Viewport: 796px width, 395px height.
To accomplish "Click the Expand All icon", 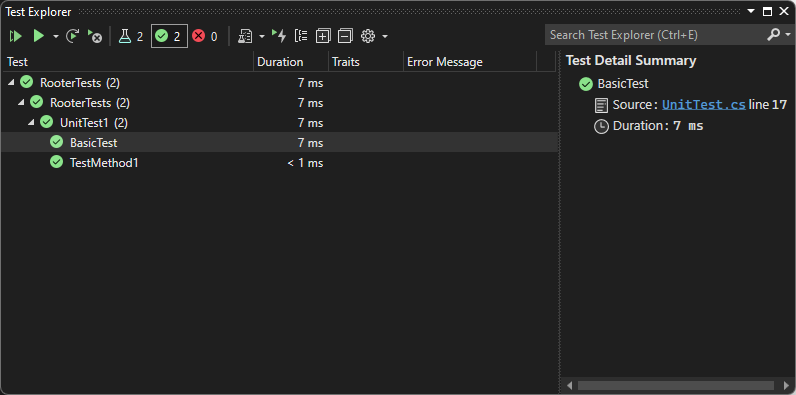I will (323, 36).
